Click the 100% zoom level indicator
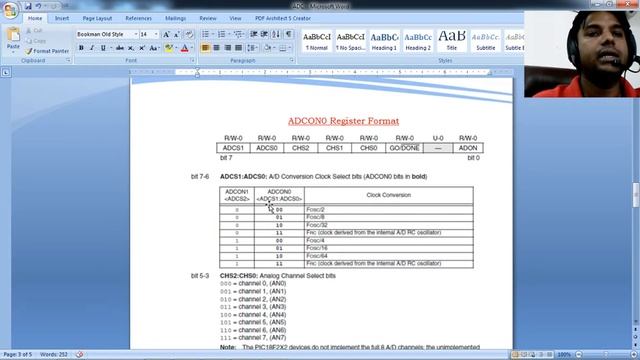640x360 pixels. [x=564, y=355]
